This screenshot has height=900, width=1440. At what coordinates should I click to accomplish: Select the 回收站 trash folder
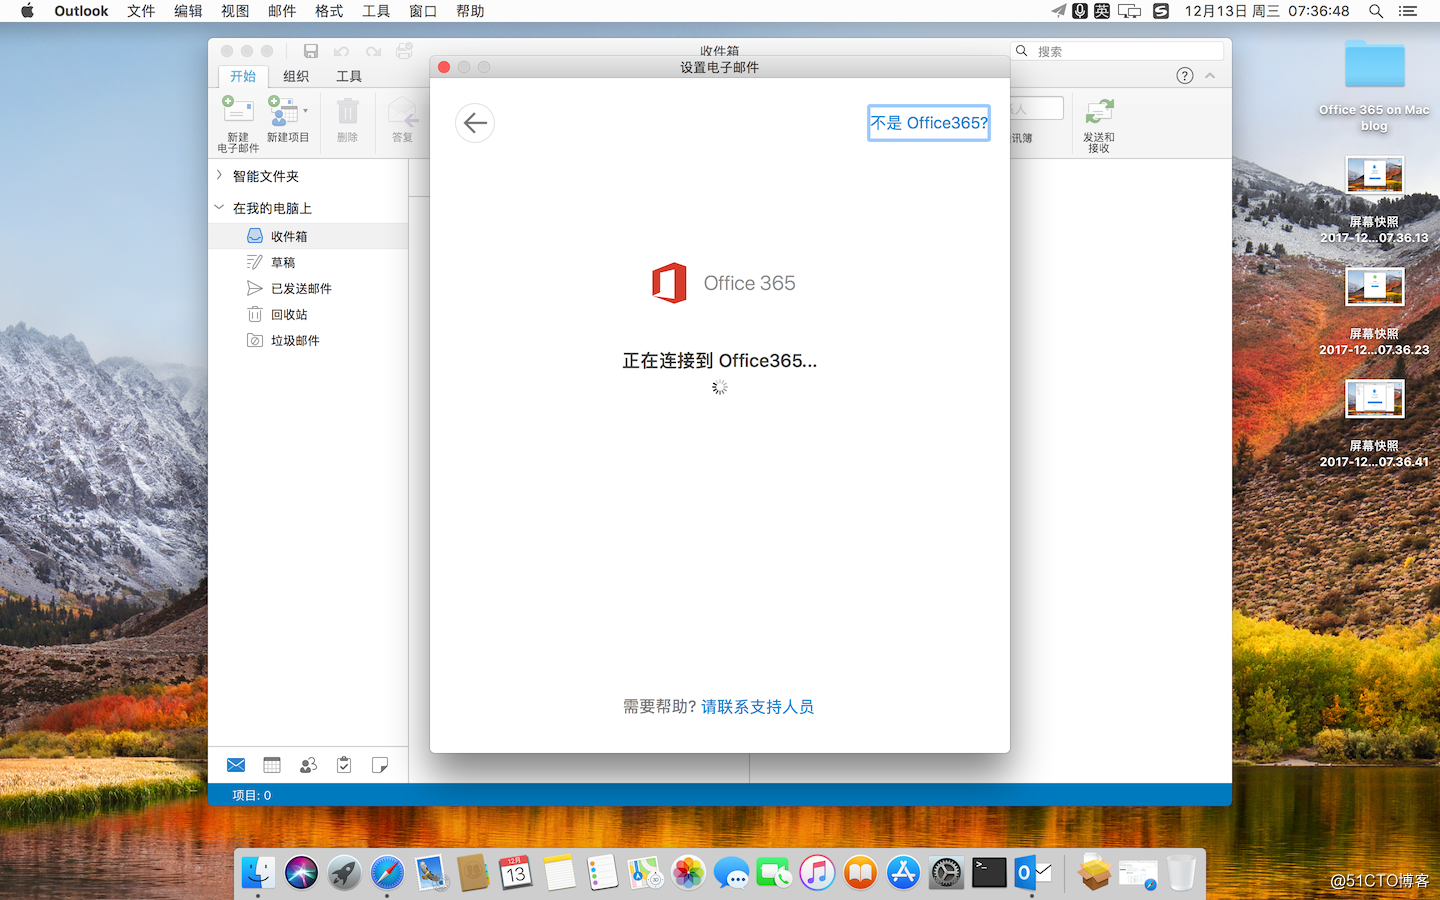pos(308,314)
